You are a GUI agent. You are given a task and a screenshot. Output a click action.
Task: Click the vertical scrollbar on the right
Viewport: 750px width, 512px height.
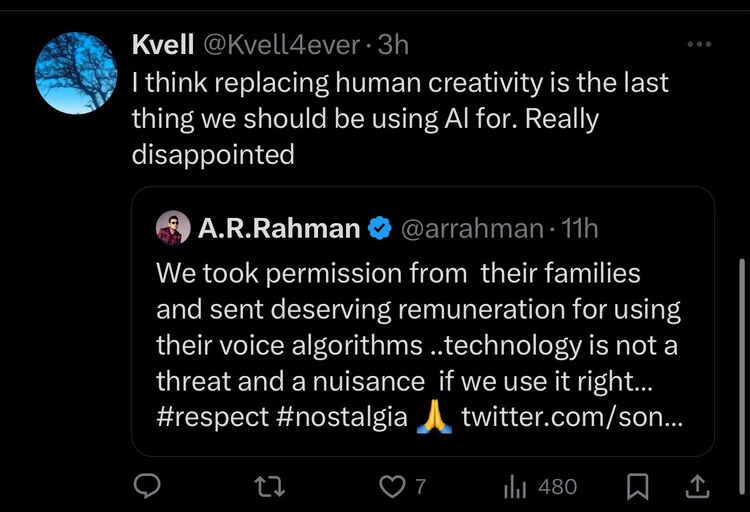(x=742, y=330)
